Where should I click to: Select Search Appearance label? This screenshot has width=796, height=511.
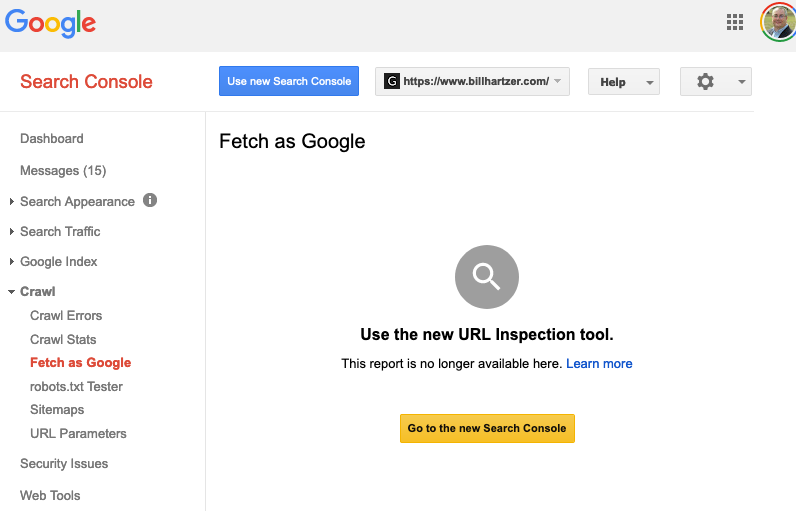click(77, 202)
